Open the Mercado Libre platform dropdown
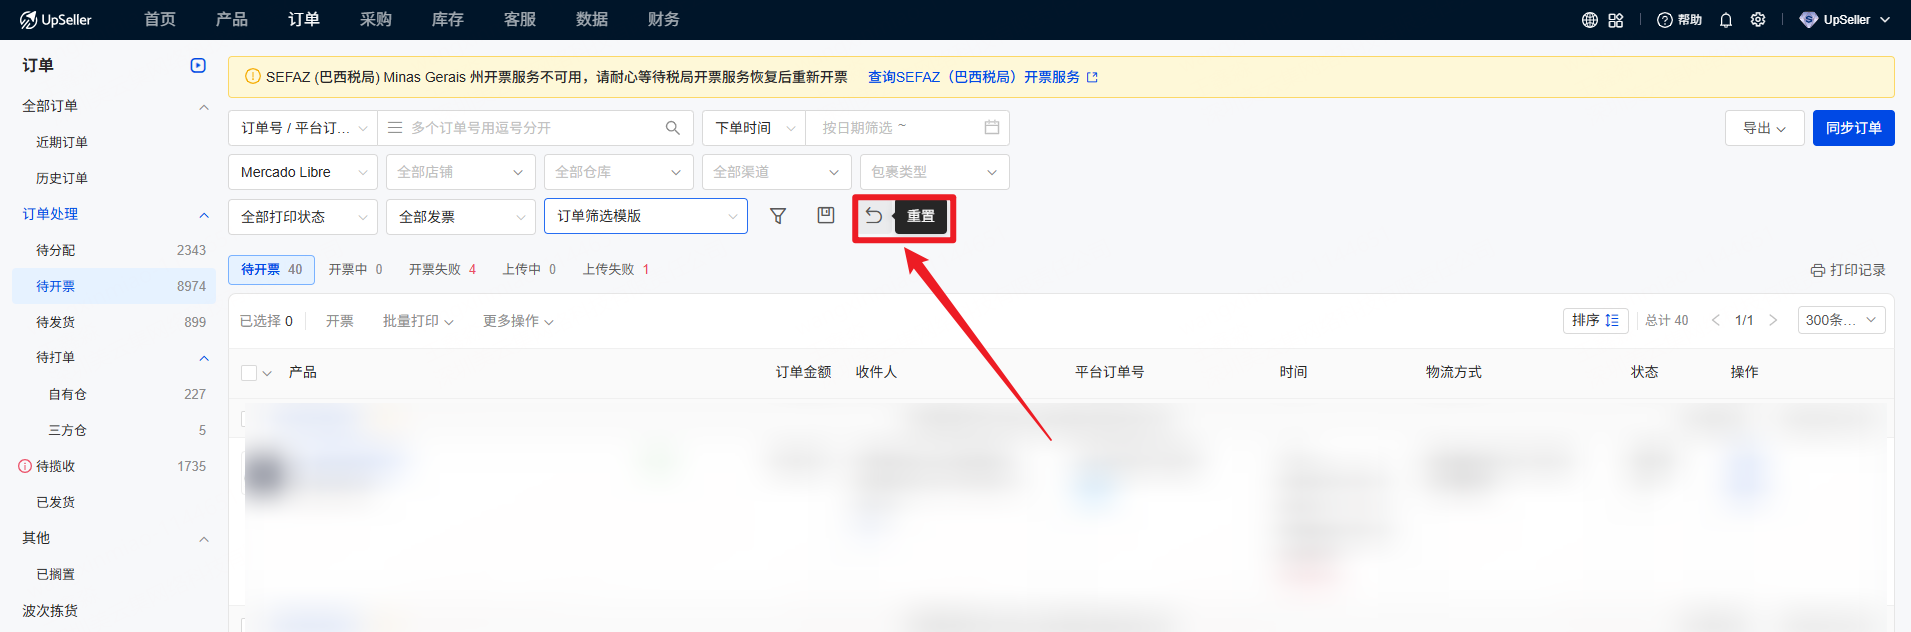1911x632 pixels. tap(302, 172)
